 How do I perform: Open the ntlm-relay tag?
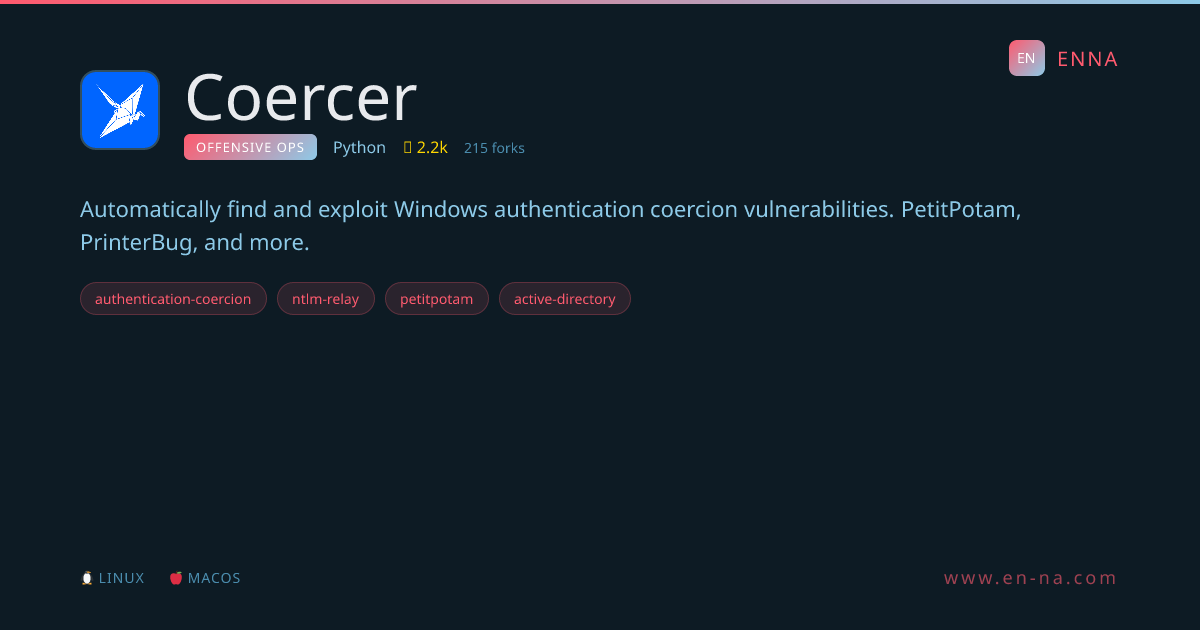point(325,299)
